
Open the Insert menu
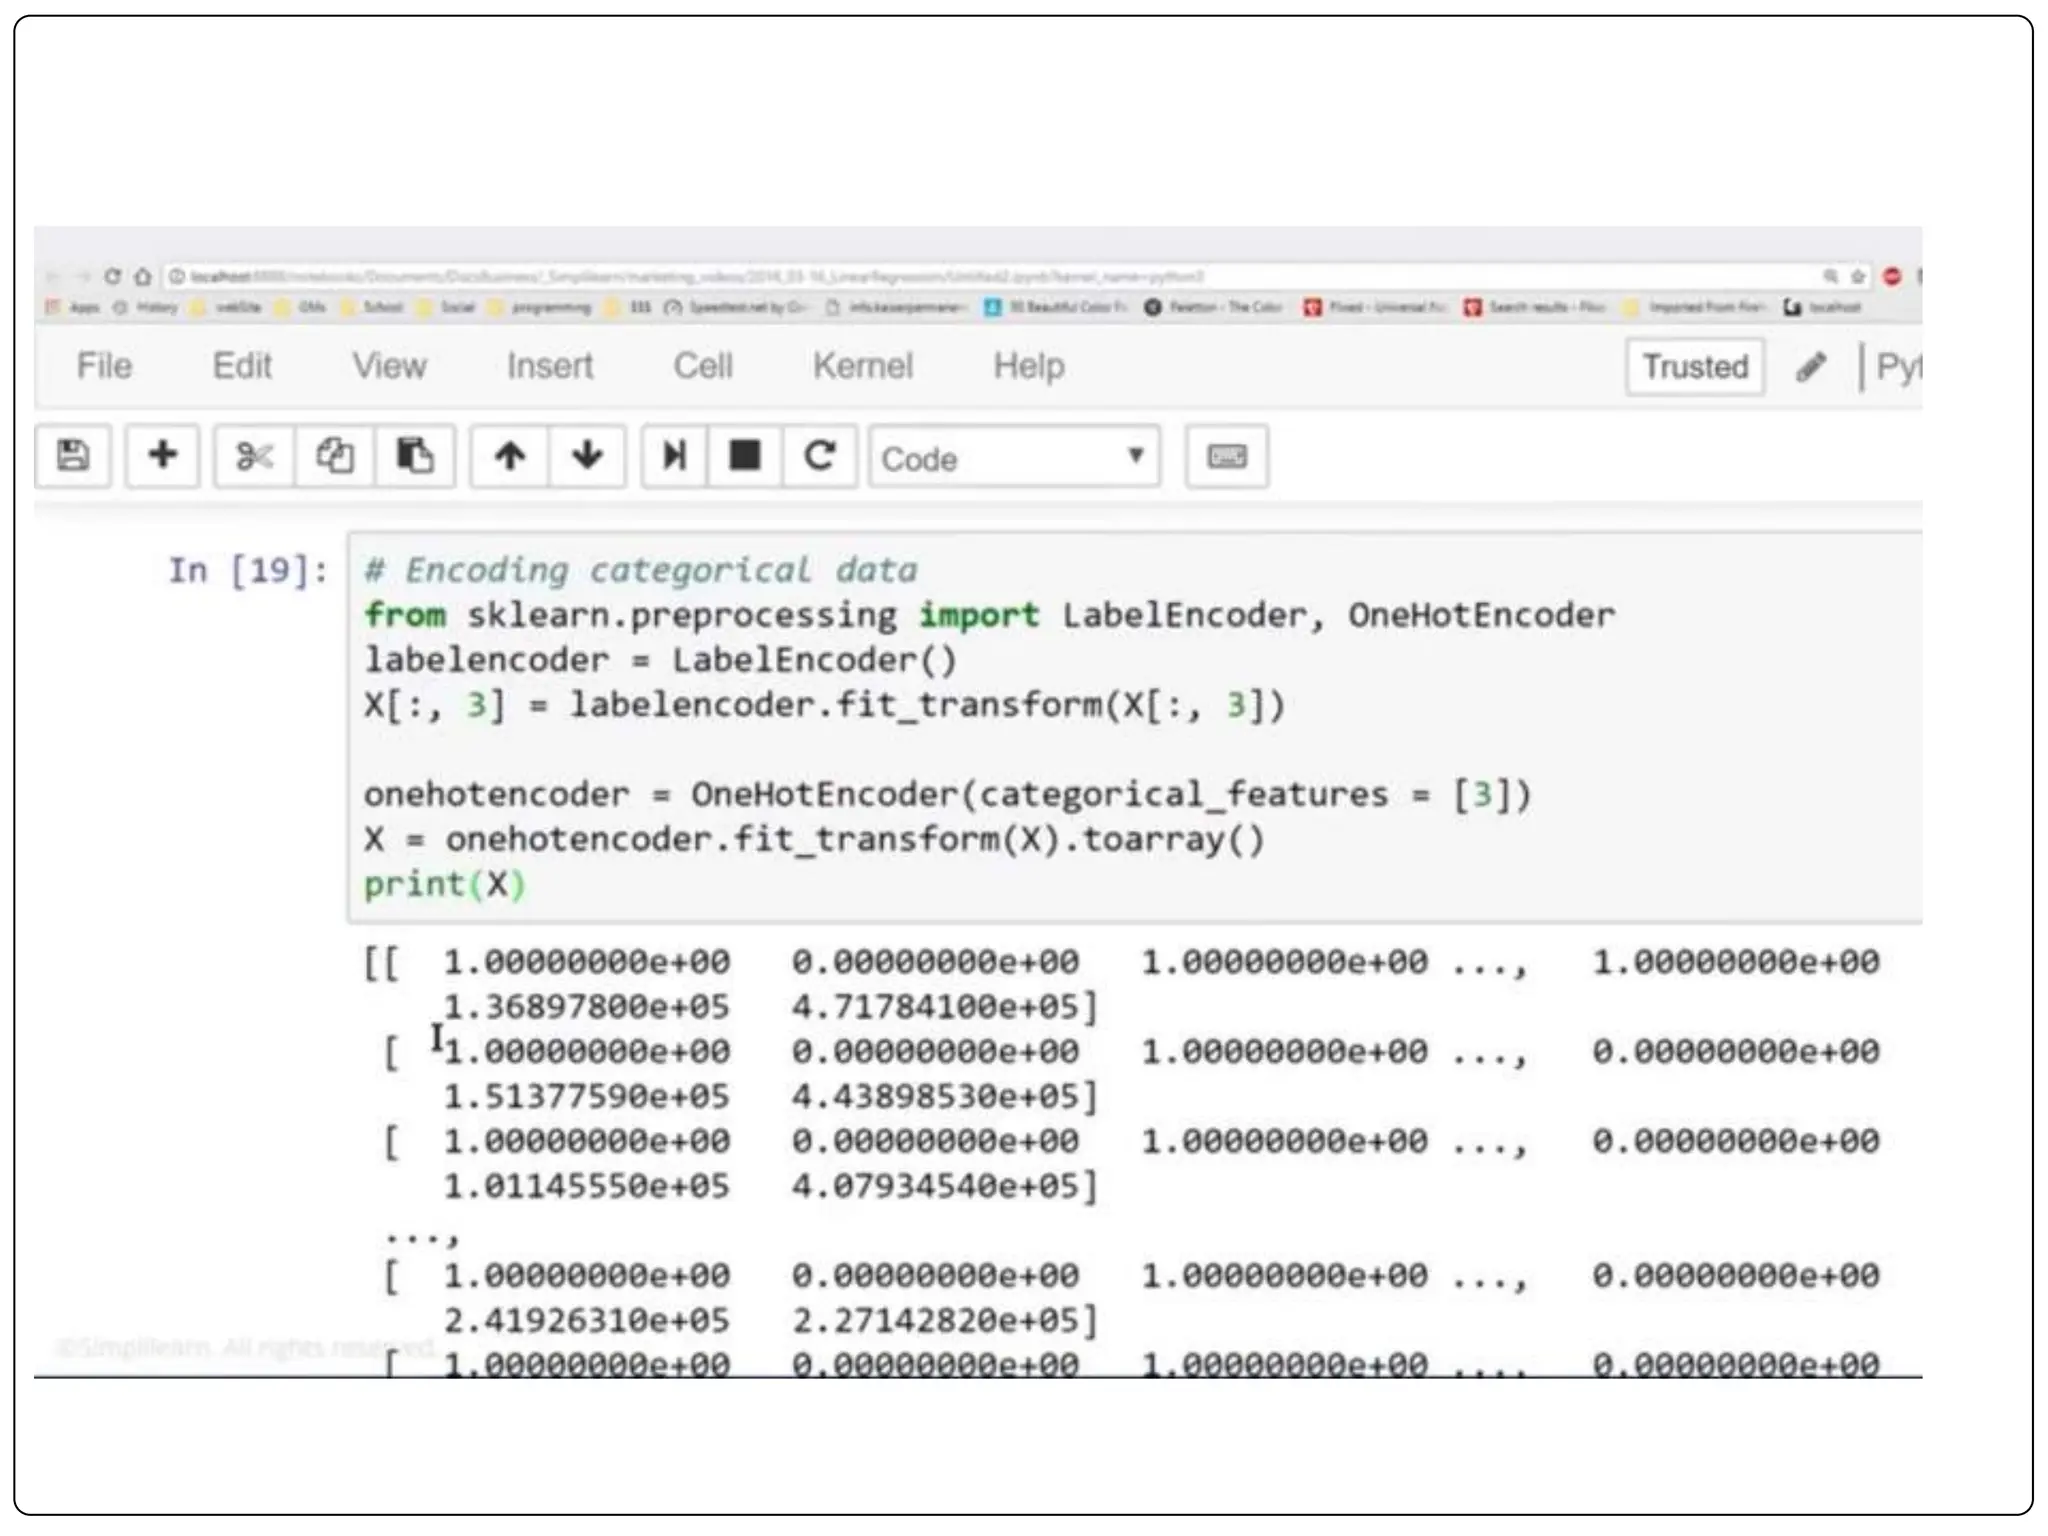click(549, 366)
